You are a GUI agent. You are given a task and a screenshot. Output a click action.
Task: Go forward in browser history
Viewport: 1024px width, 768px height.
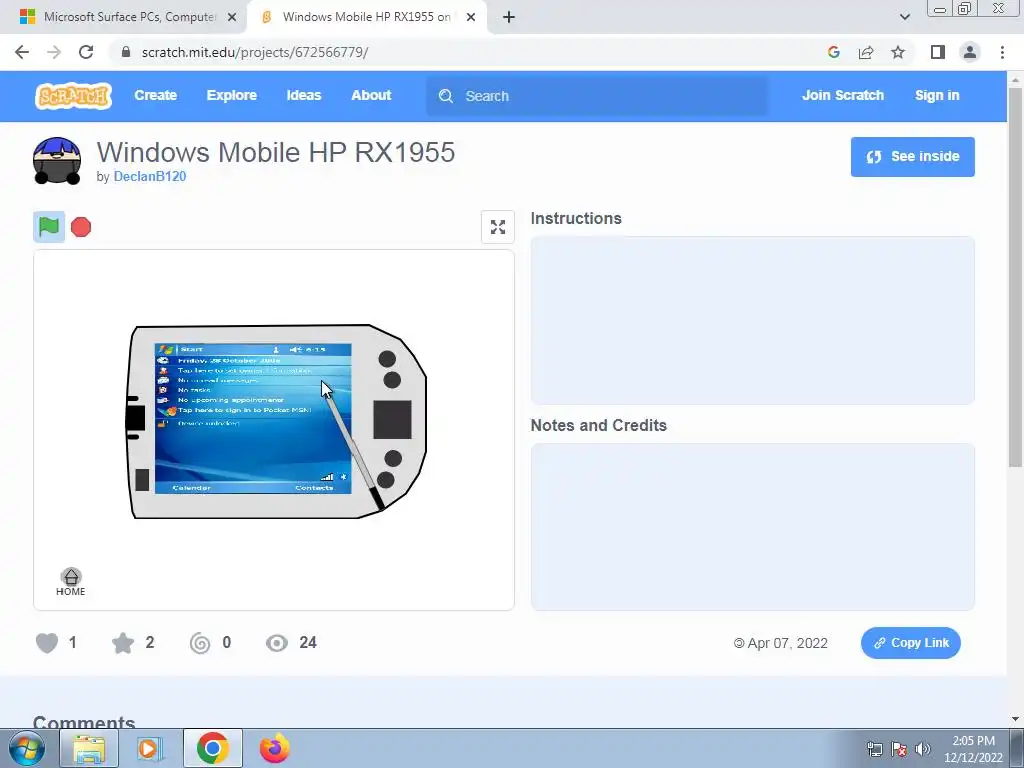coord(54,52)
